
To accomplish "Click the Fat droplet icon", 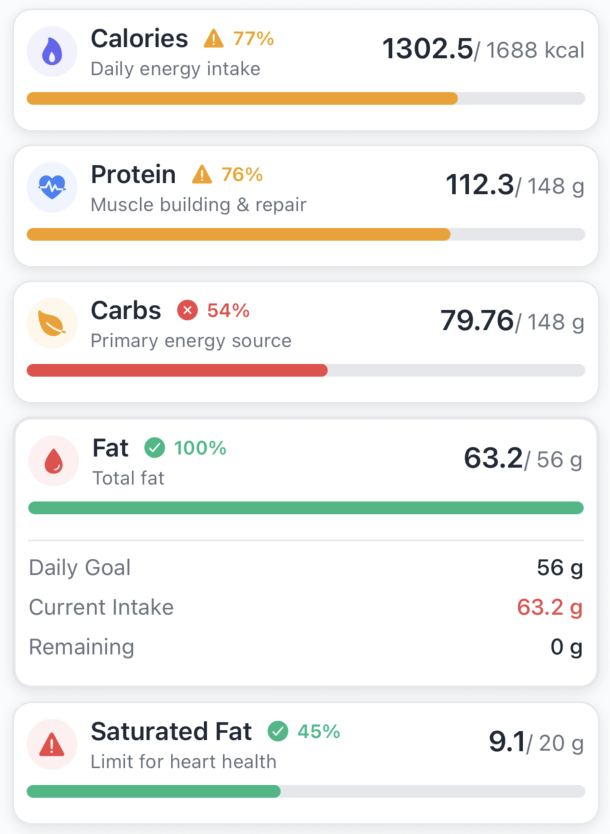I will coord(54,461).
